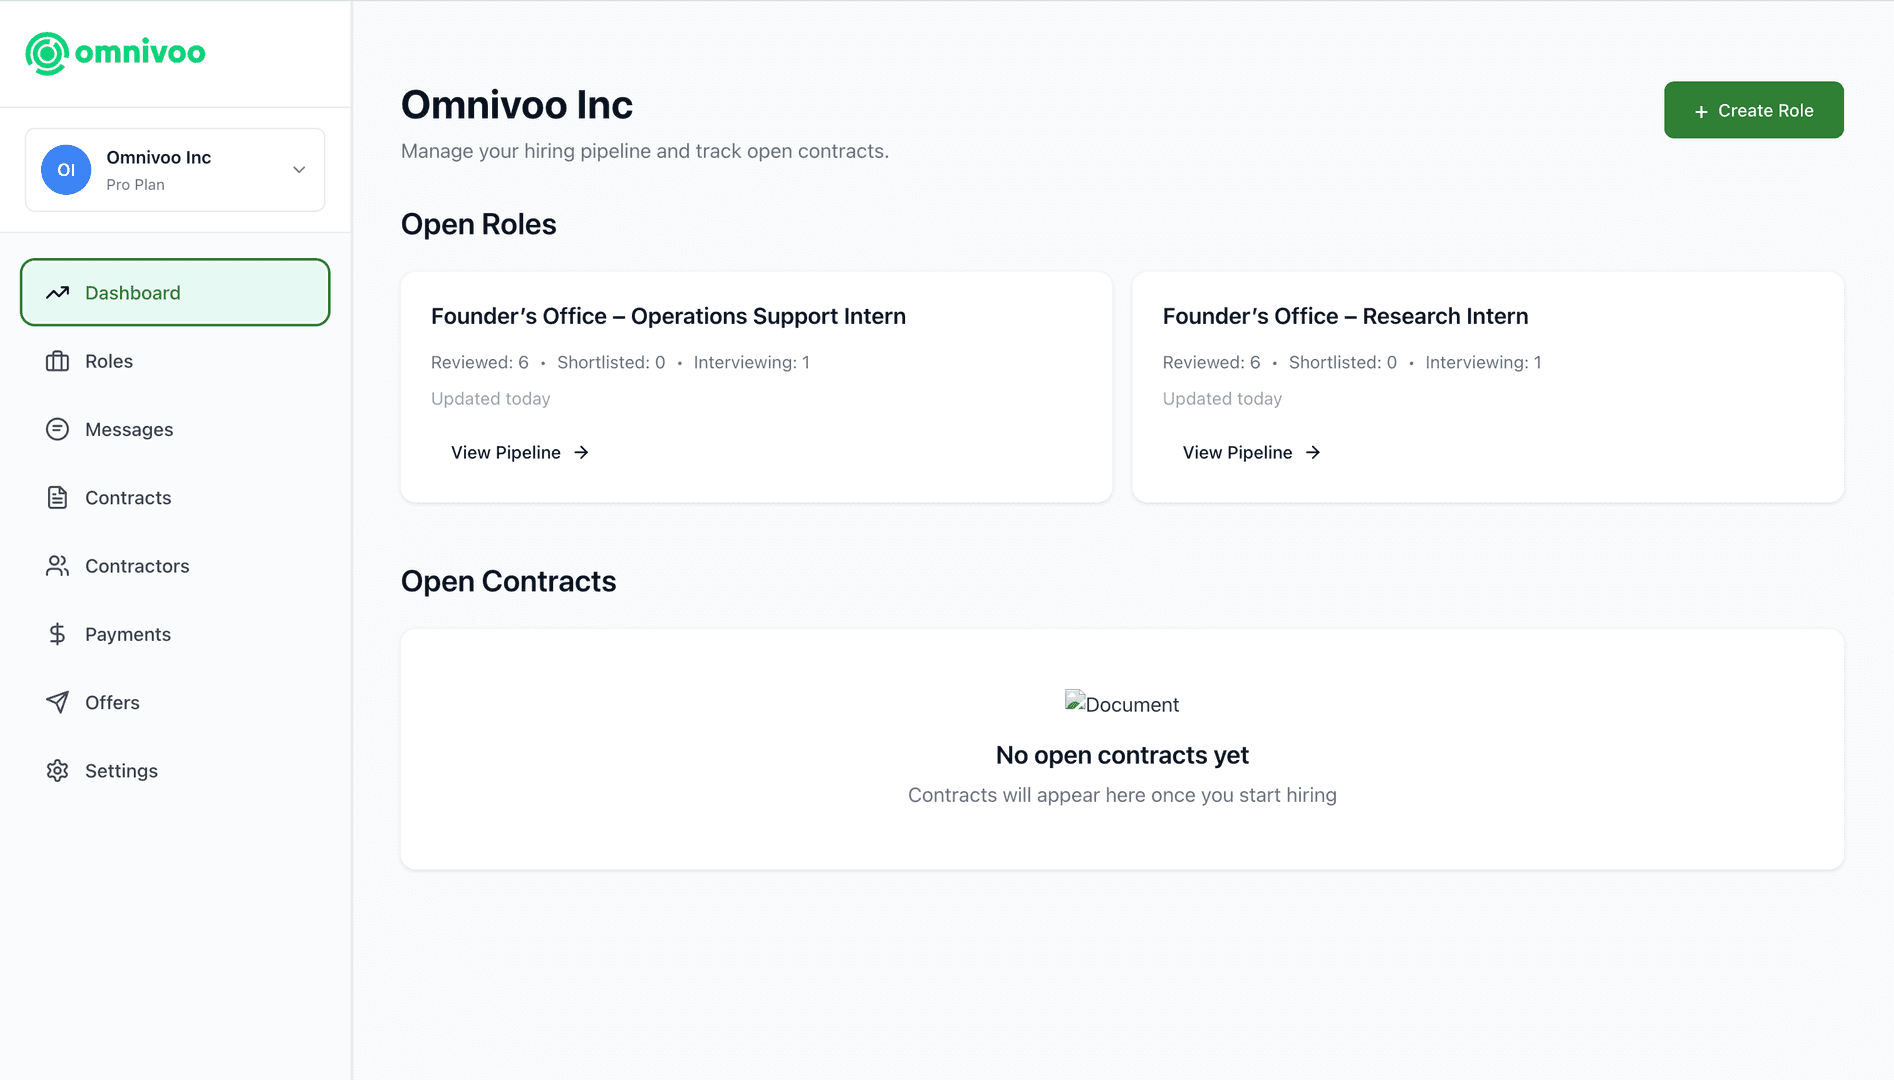Select the Dashboard icon in sidebar

[57, 292]
